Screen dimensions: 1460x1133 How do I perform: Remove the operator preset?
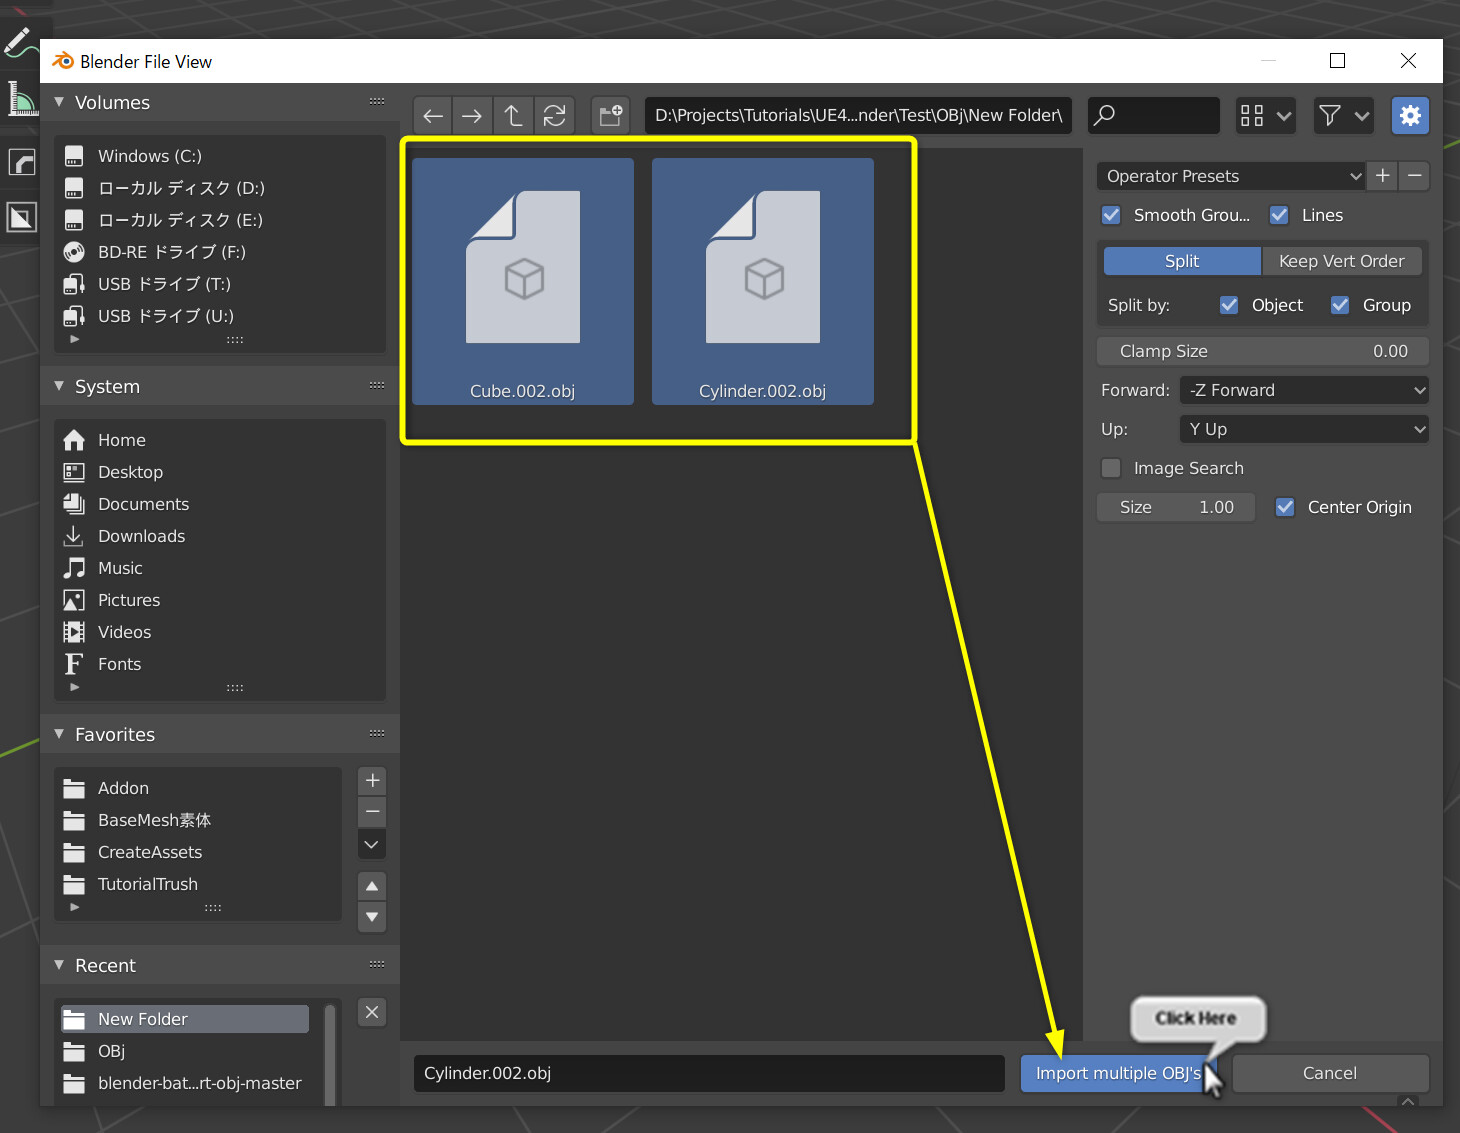(x=1414, y=176)
